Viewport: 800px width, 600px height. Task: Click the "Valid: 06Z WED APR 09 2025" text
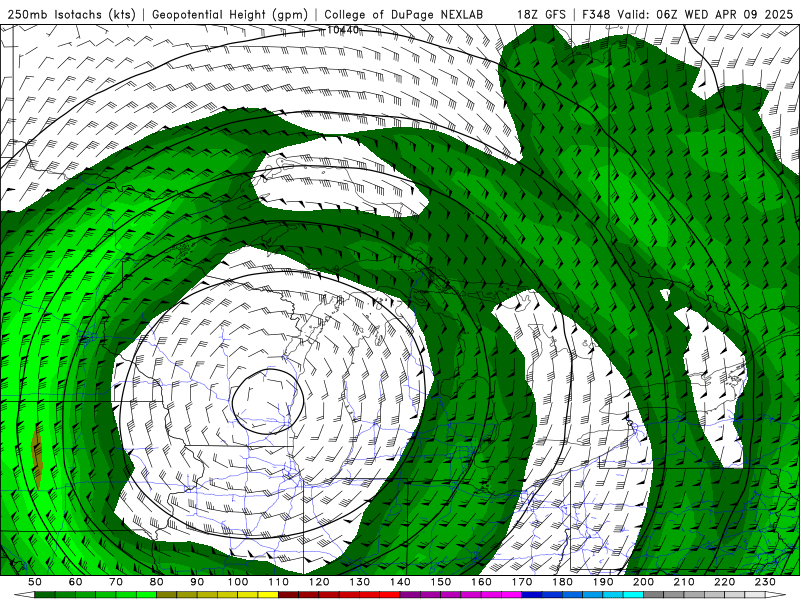tap(705, 14)
